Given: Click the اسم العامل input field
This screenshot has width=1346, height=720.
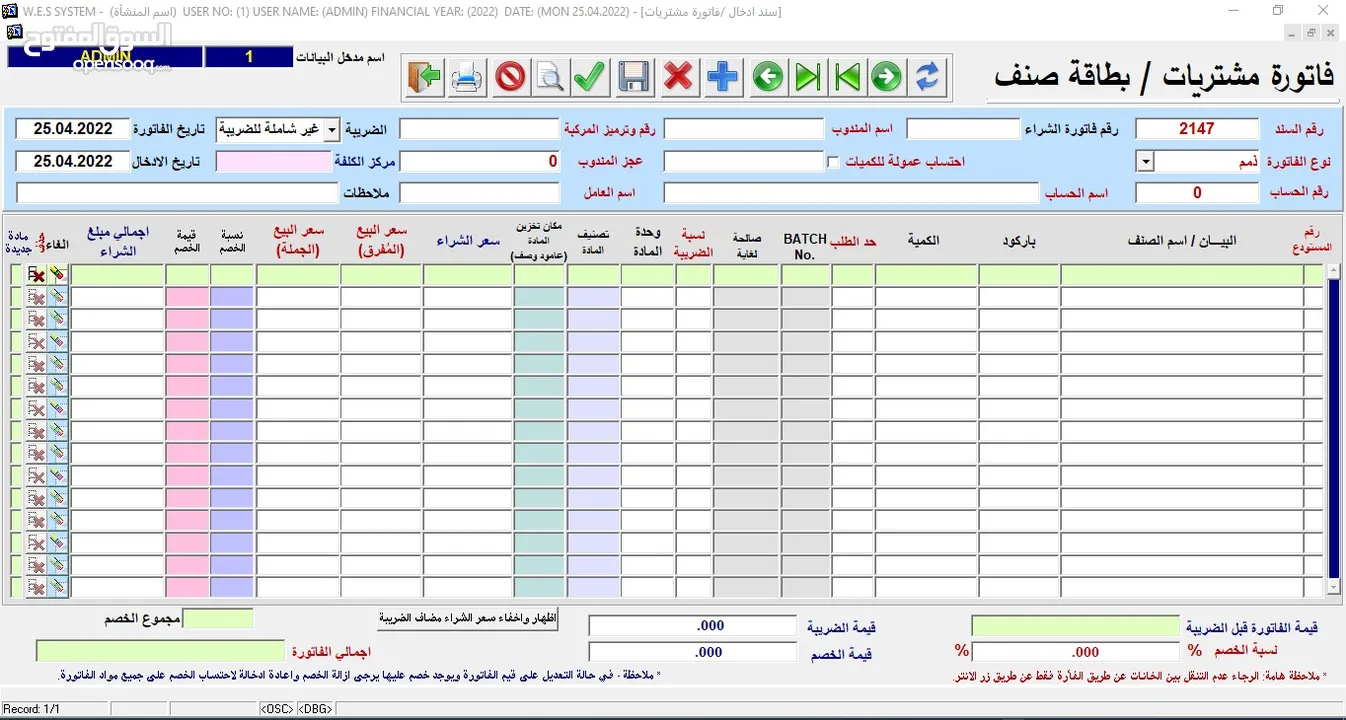Looking at the screenshot, I should (479, 192).
